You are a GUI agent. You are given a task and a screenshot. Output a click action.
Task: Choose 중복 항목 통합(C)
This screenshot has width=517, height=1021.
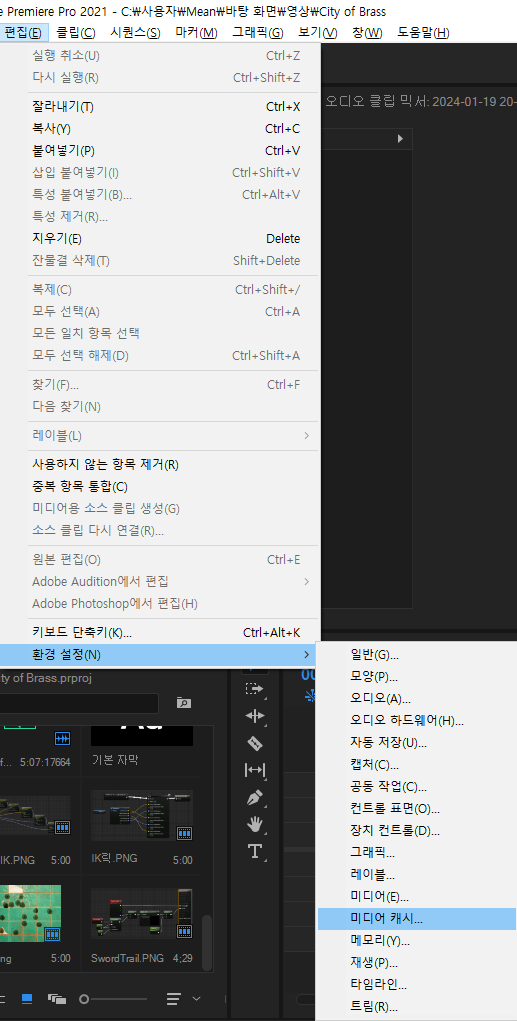point(160,486)
